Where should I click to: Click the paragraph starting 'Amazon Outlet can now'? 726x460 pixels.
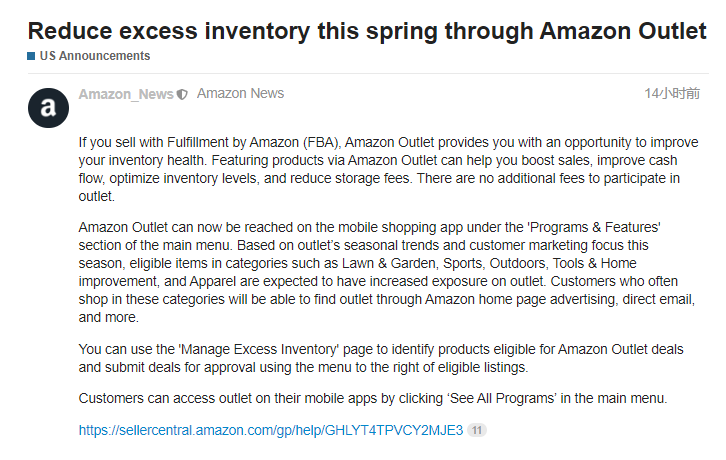tap(387, 272)
